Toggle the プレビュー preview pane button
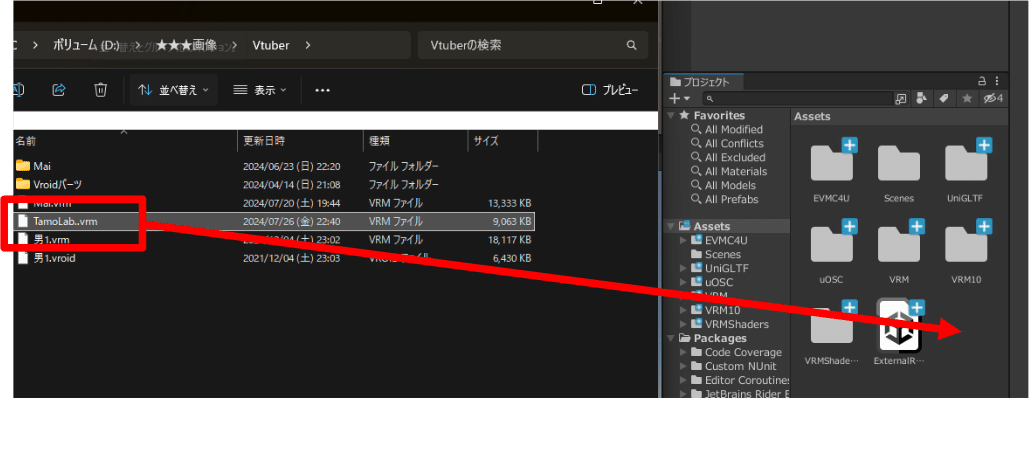Screen dimensions: 1029x469 [610, 91]
